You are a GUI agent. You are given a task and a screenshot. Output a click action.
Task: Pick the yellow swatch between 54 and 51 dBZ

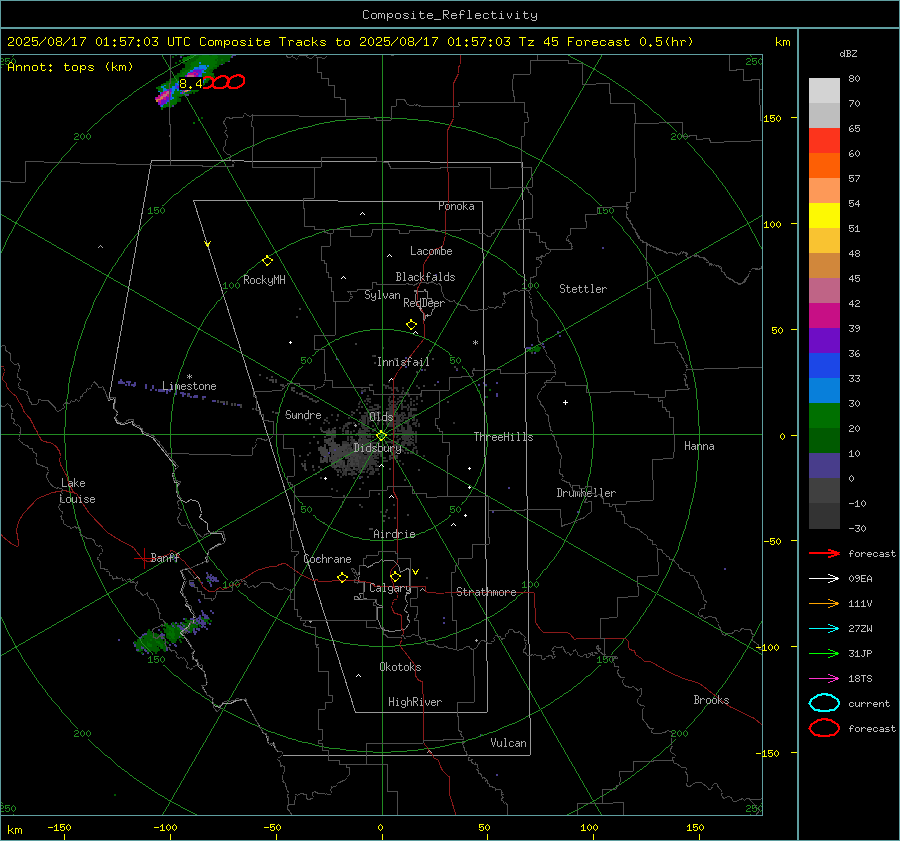point(824,216)
